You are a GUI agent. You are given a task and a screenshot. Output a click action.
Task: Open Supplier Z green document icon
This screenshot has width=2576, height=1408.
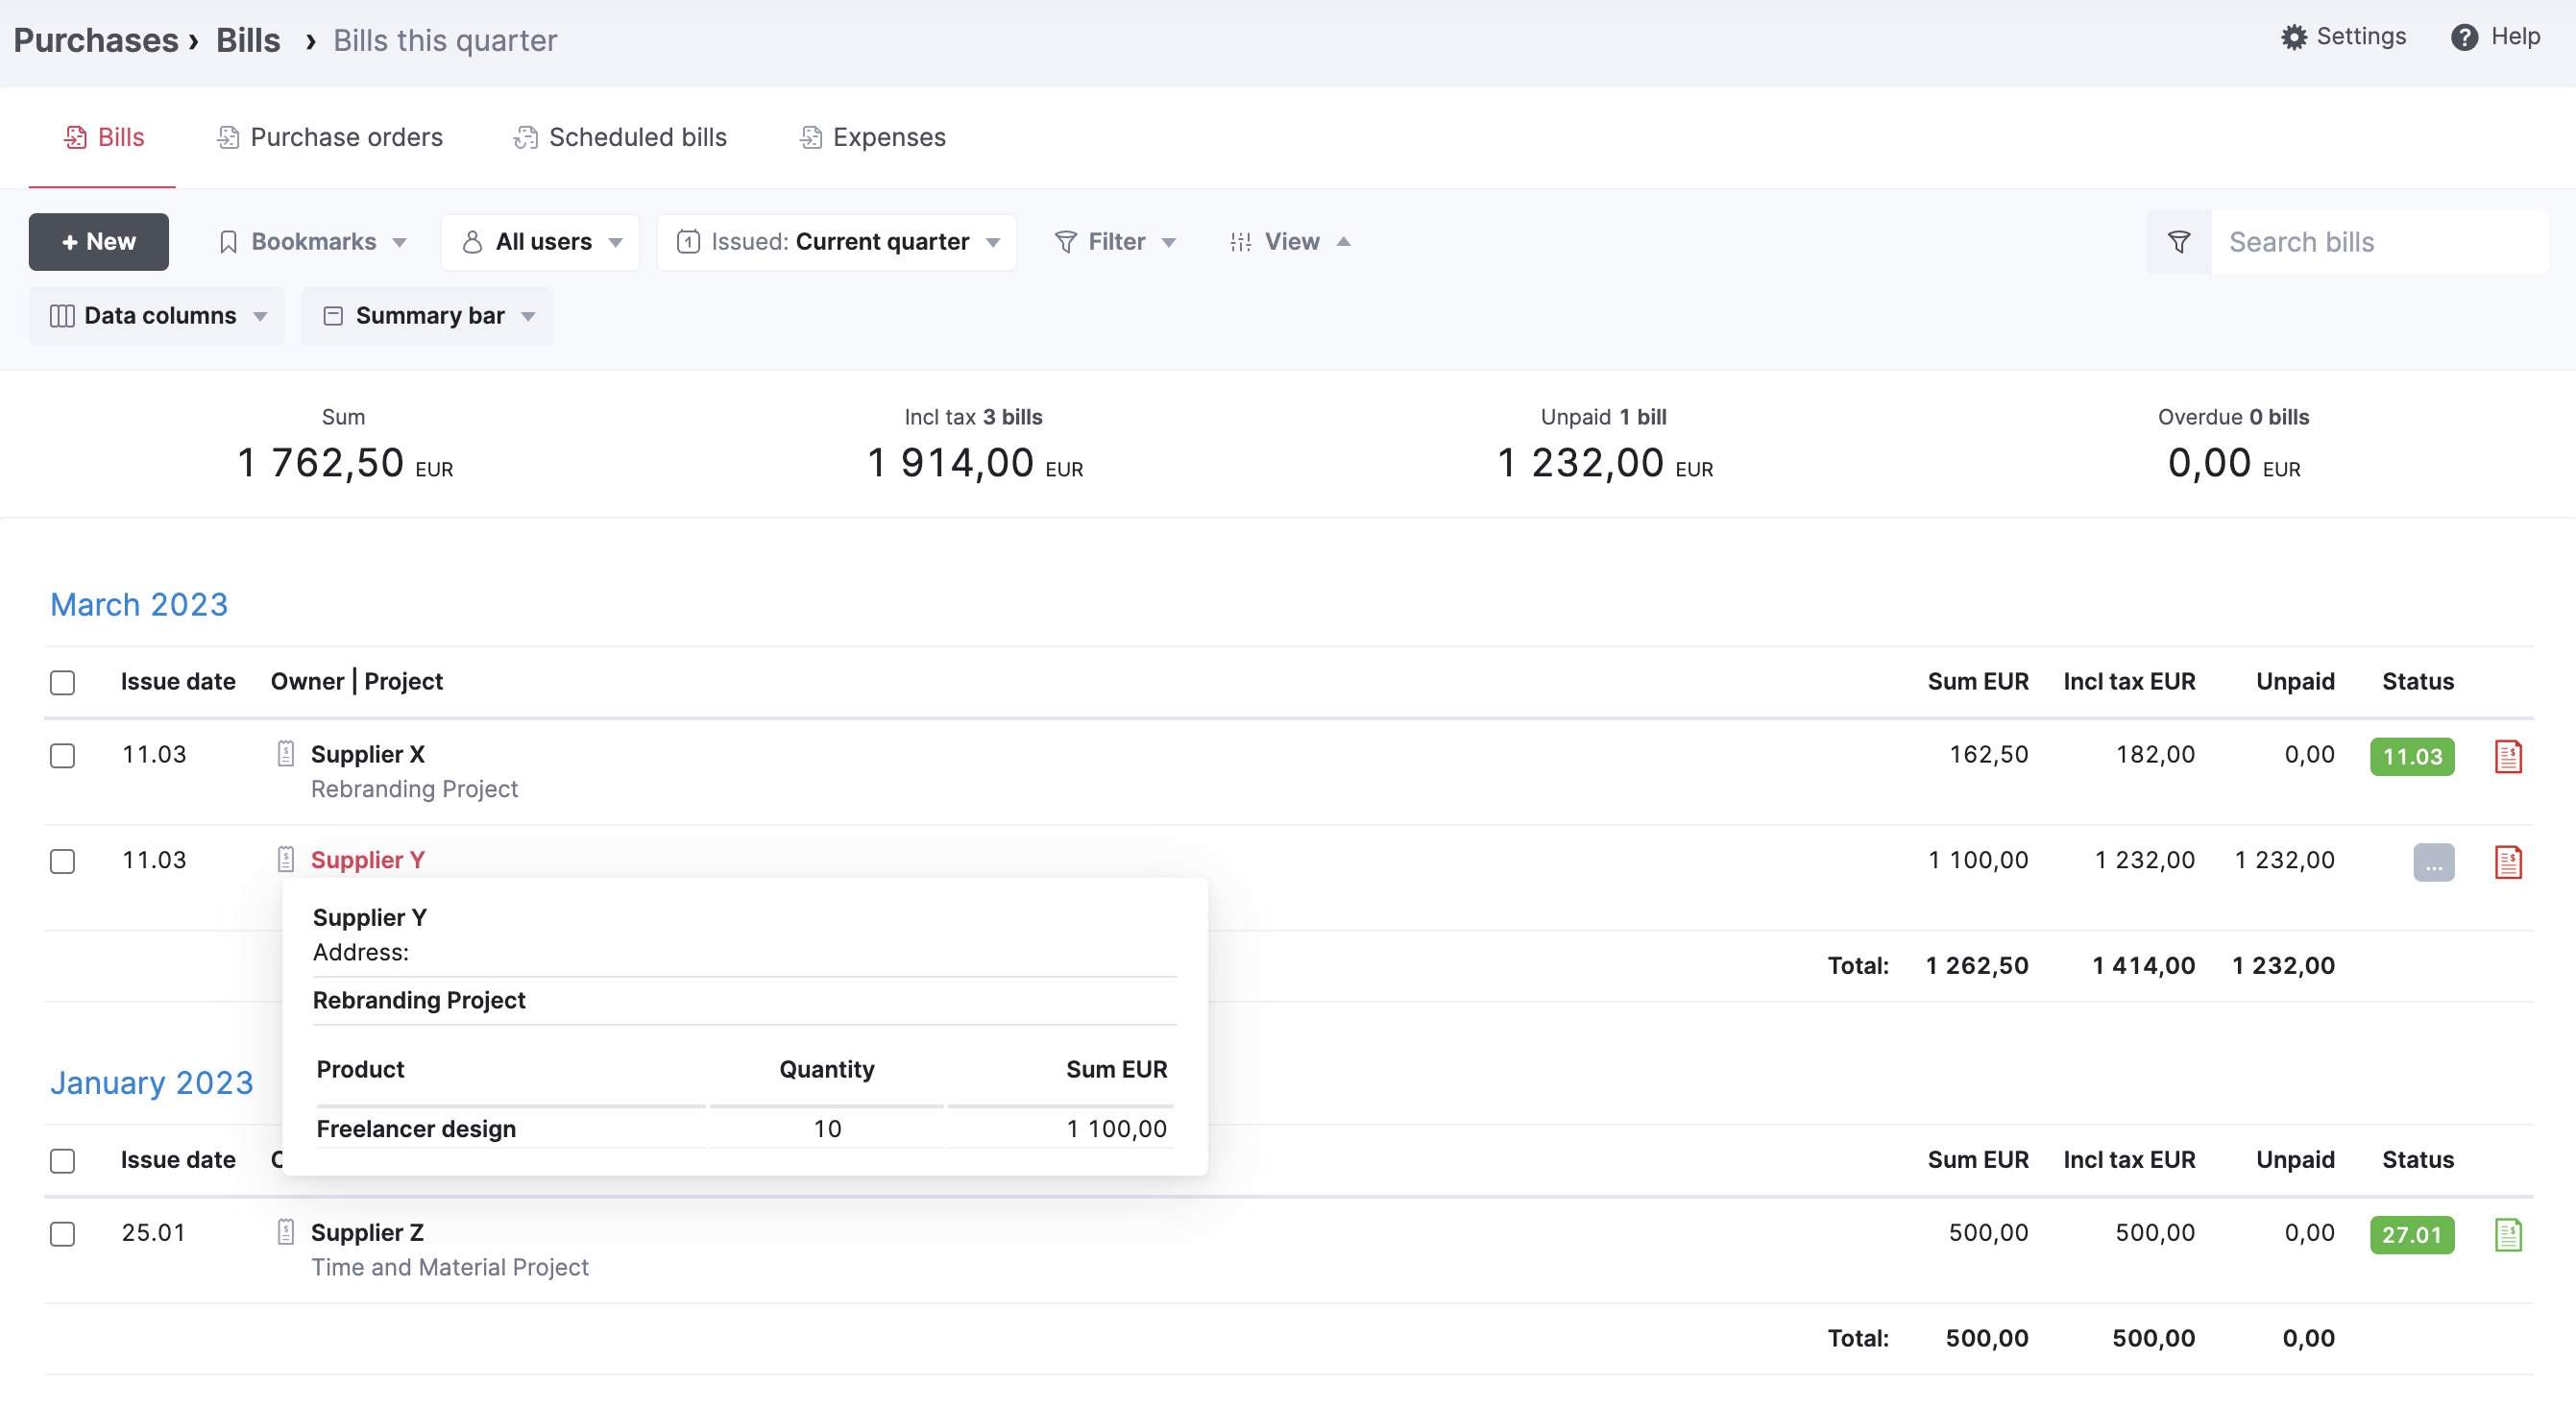(2508, 1234)
